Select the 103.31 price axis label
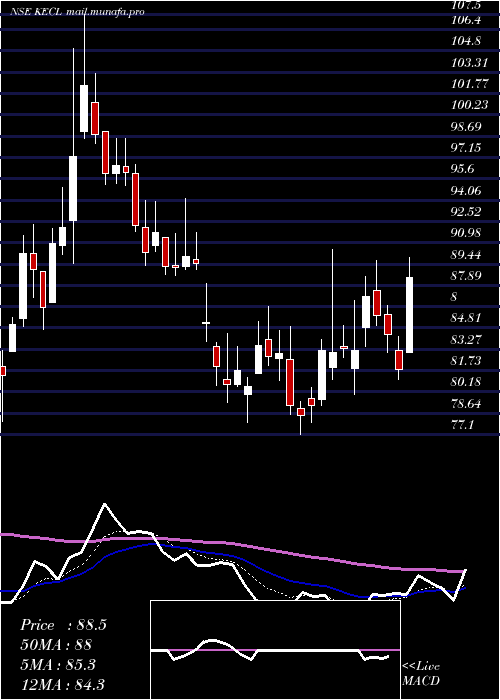This screenshot has width=500, height=700. point(469,62)
